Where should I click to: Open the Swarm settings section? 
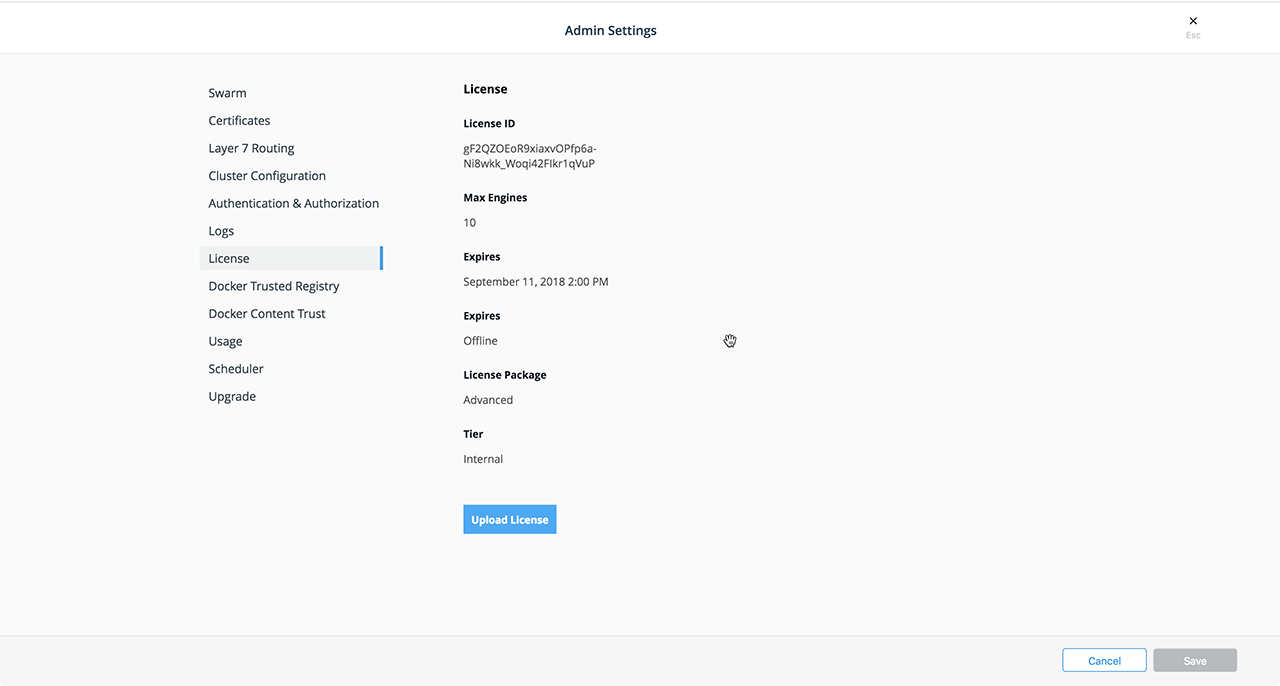point(227,93)
